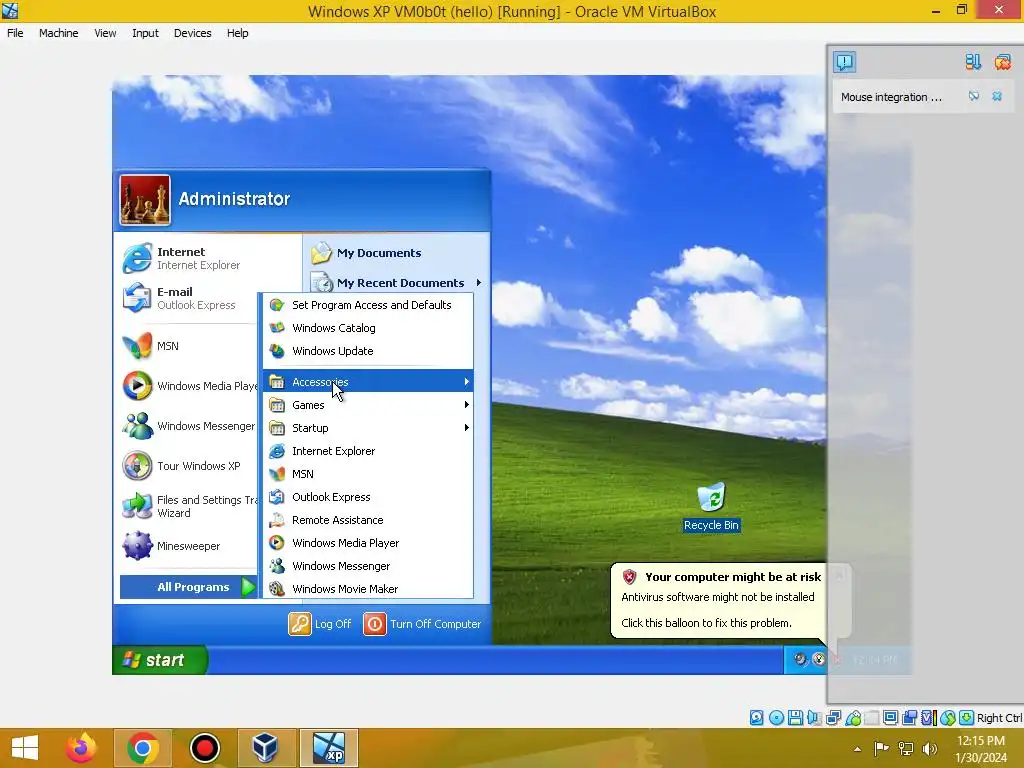Expand the Accessories submenu

[368, 381]
